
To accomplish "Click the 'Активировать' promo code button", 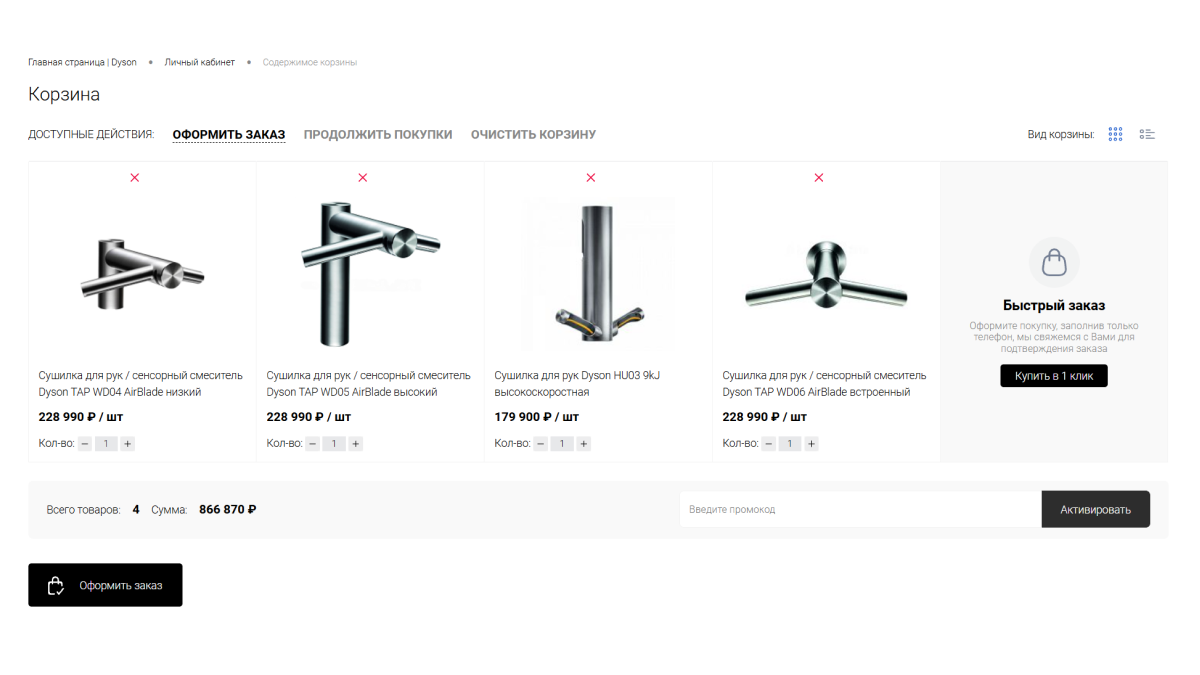I will coord(1095,509).
